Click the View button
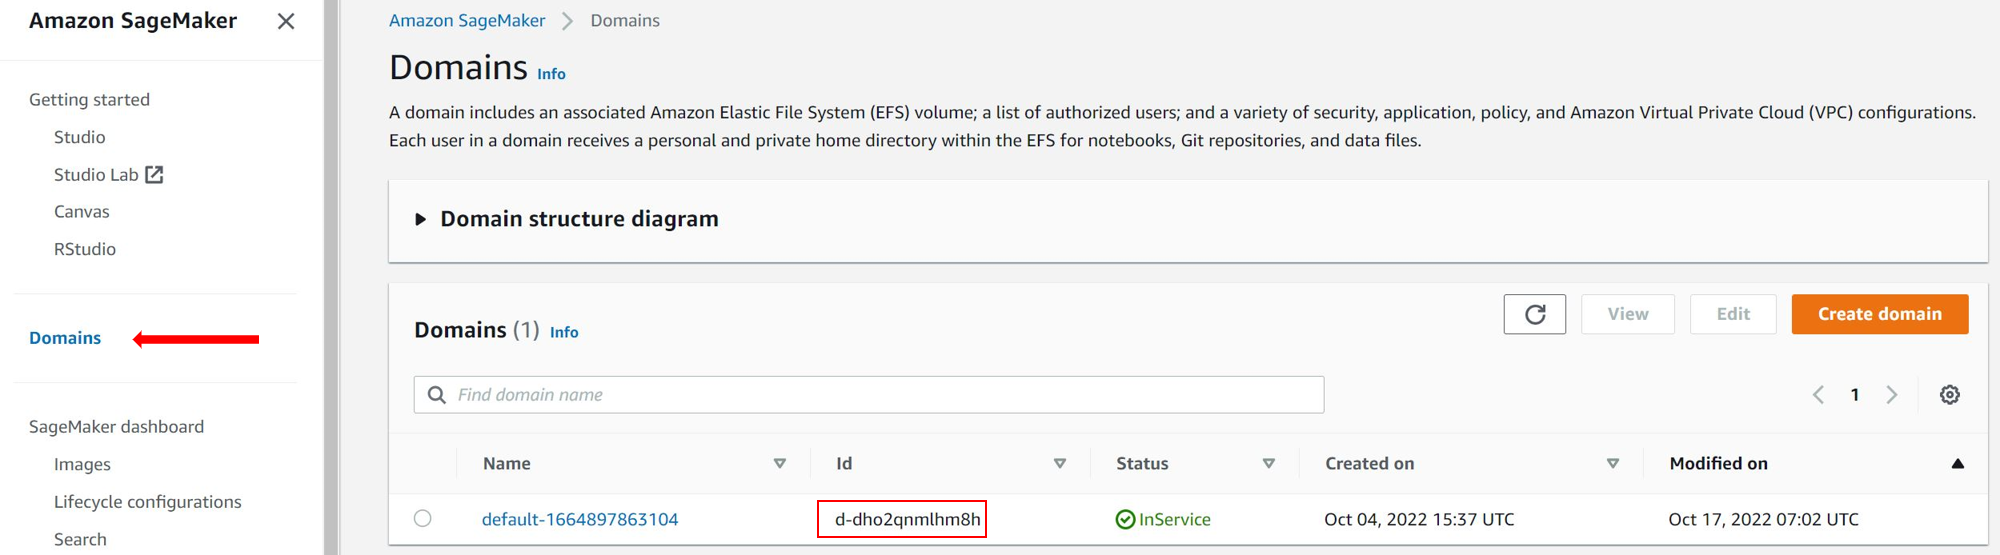2000x555 pixels. [1628, 314]
